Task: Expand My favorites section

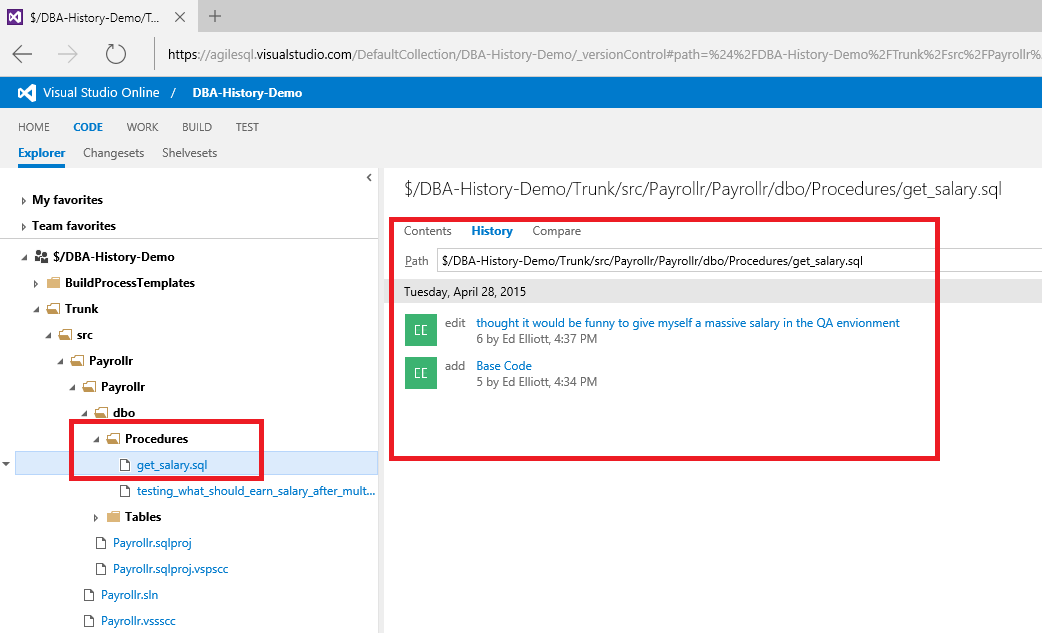Action: [23, 201]
